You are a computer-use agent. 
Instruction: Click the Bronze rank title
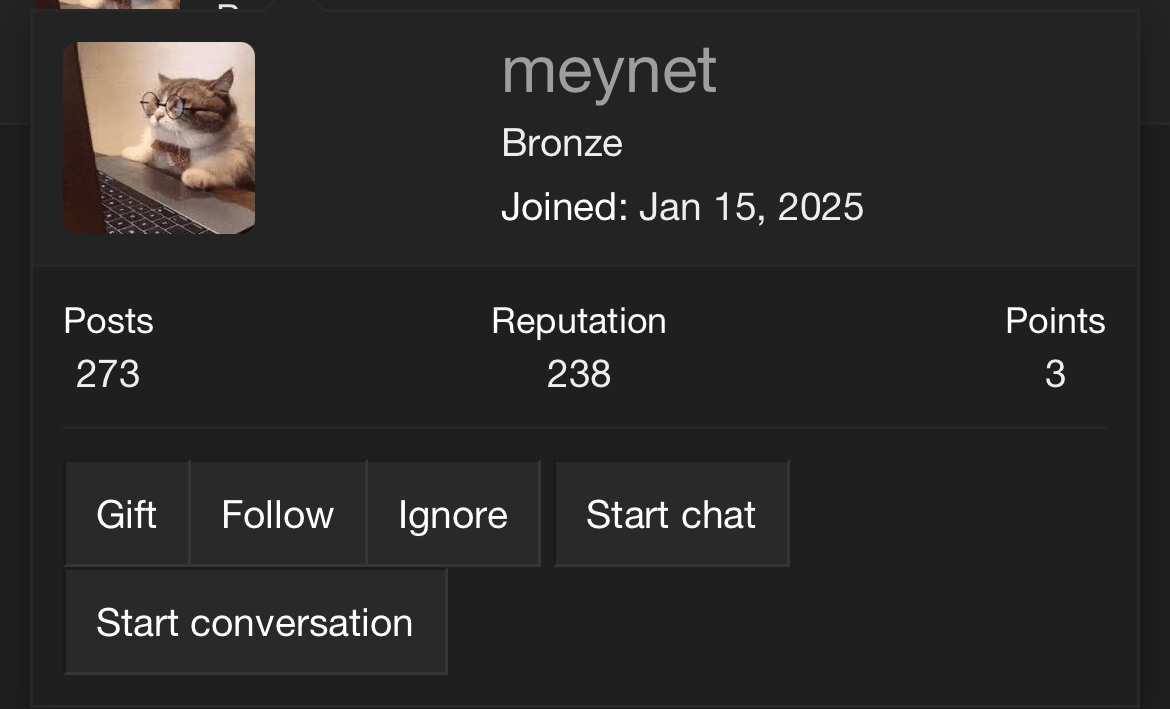tap(562, 143)
